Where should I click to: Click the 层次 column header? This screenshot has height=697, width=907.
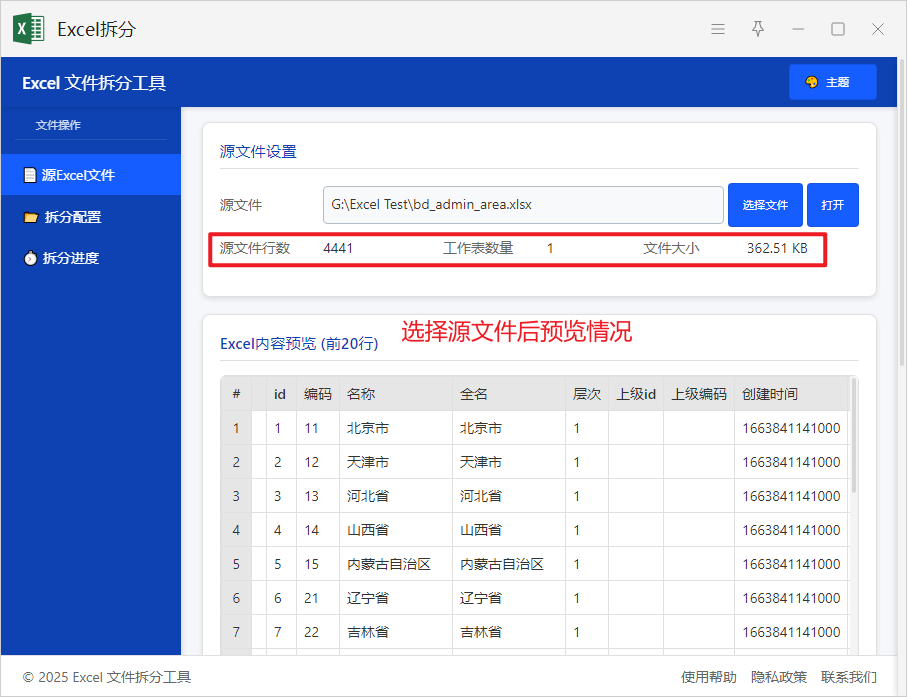pyautogui.click(x=587, y=394)
